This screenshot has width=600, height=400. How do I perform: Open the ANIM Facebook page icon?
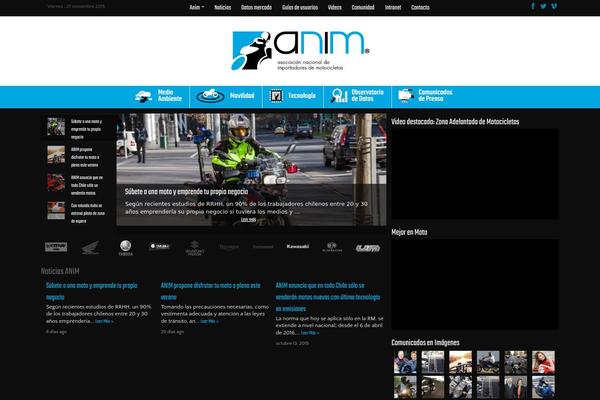pyautogui.click(x=533, y=6)
